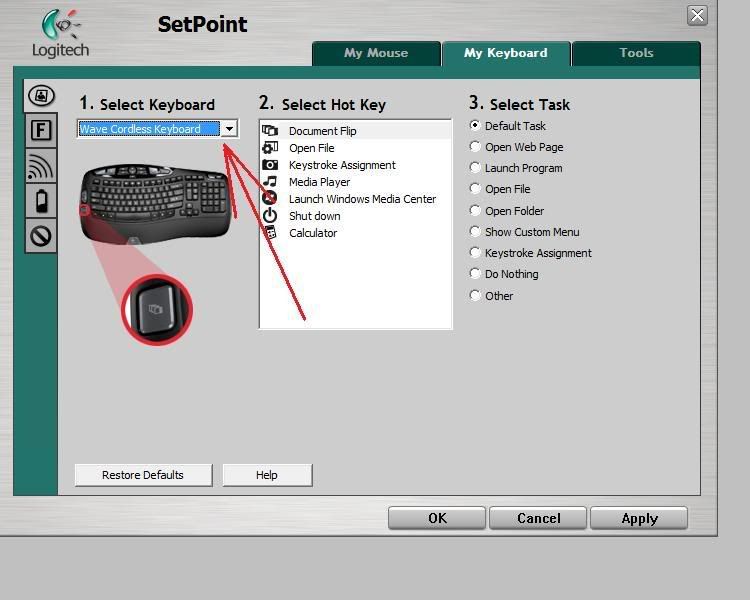Viewport: 750px width, 600px height.
Task: Click the Calculator icon in hot key list
Action: 270,233
